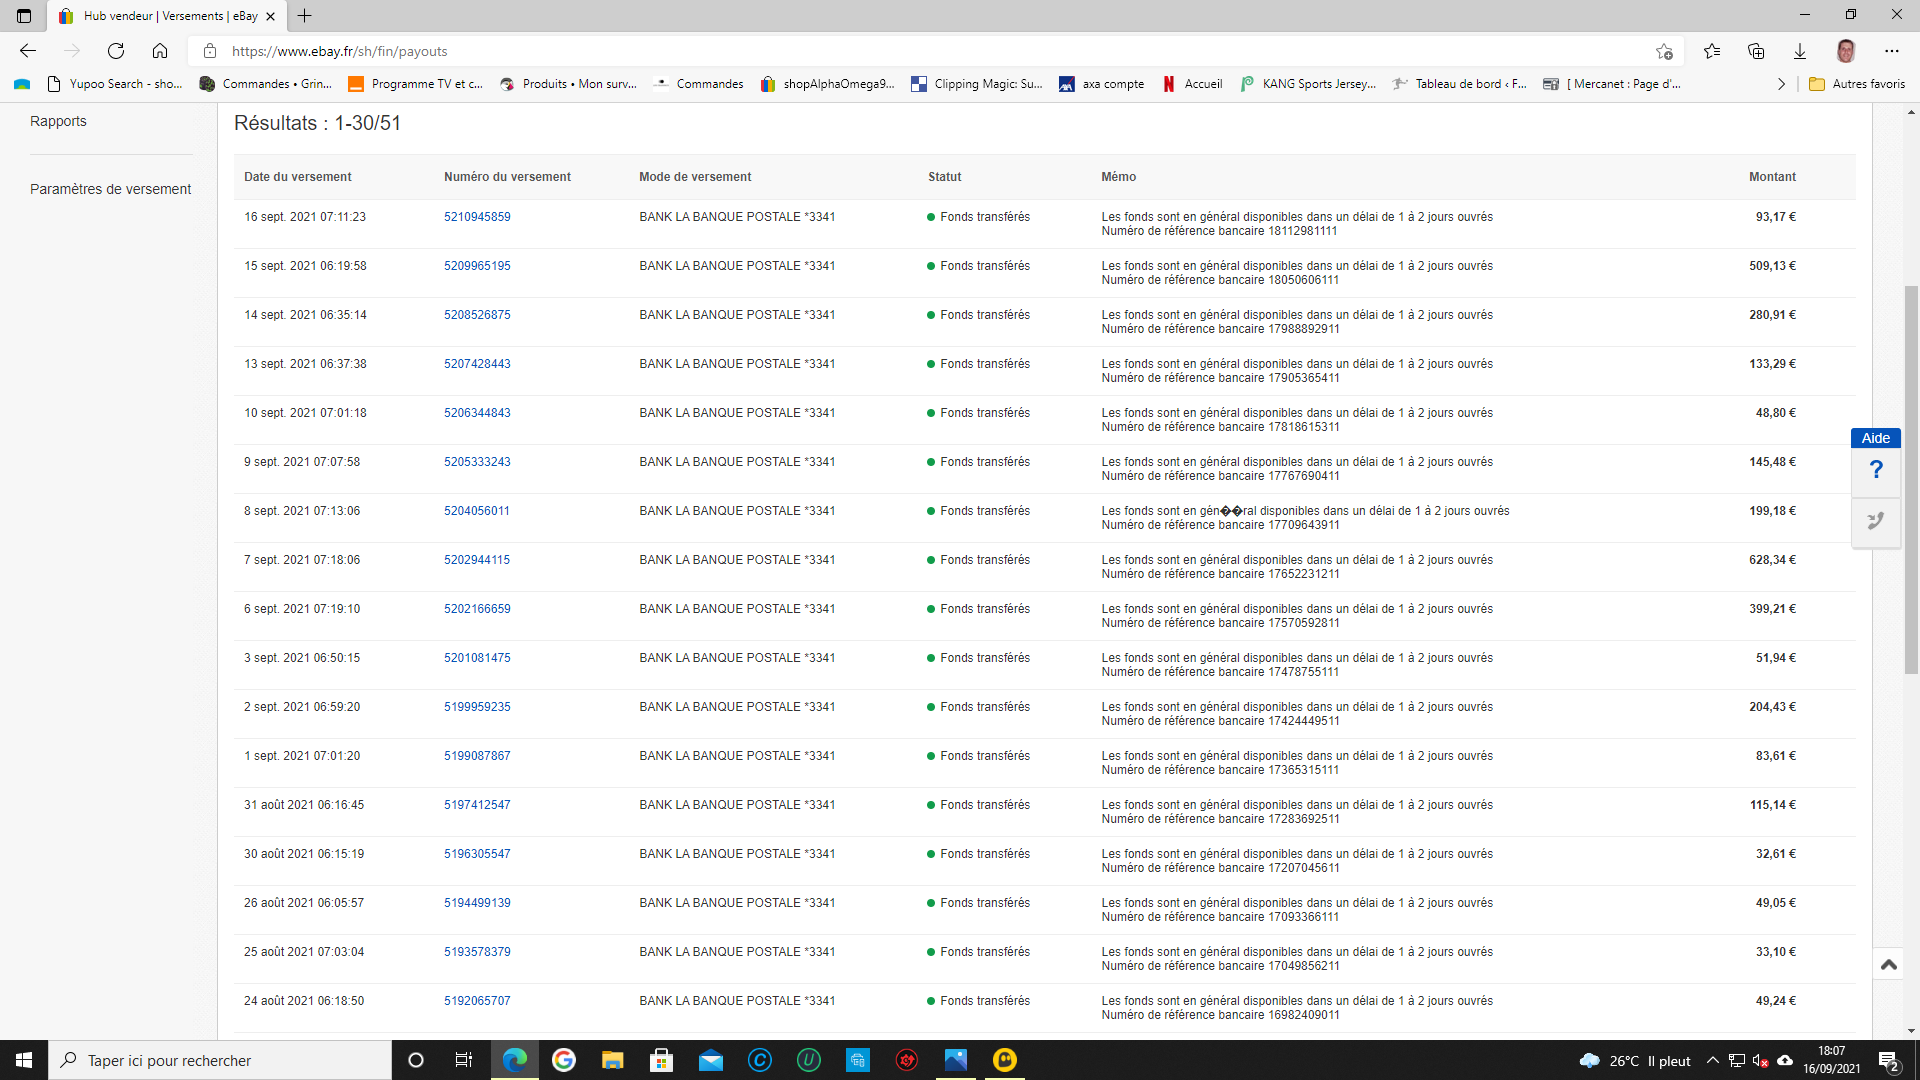Open Rapports in the left sidebar

click(x=58, y=121)
